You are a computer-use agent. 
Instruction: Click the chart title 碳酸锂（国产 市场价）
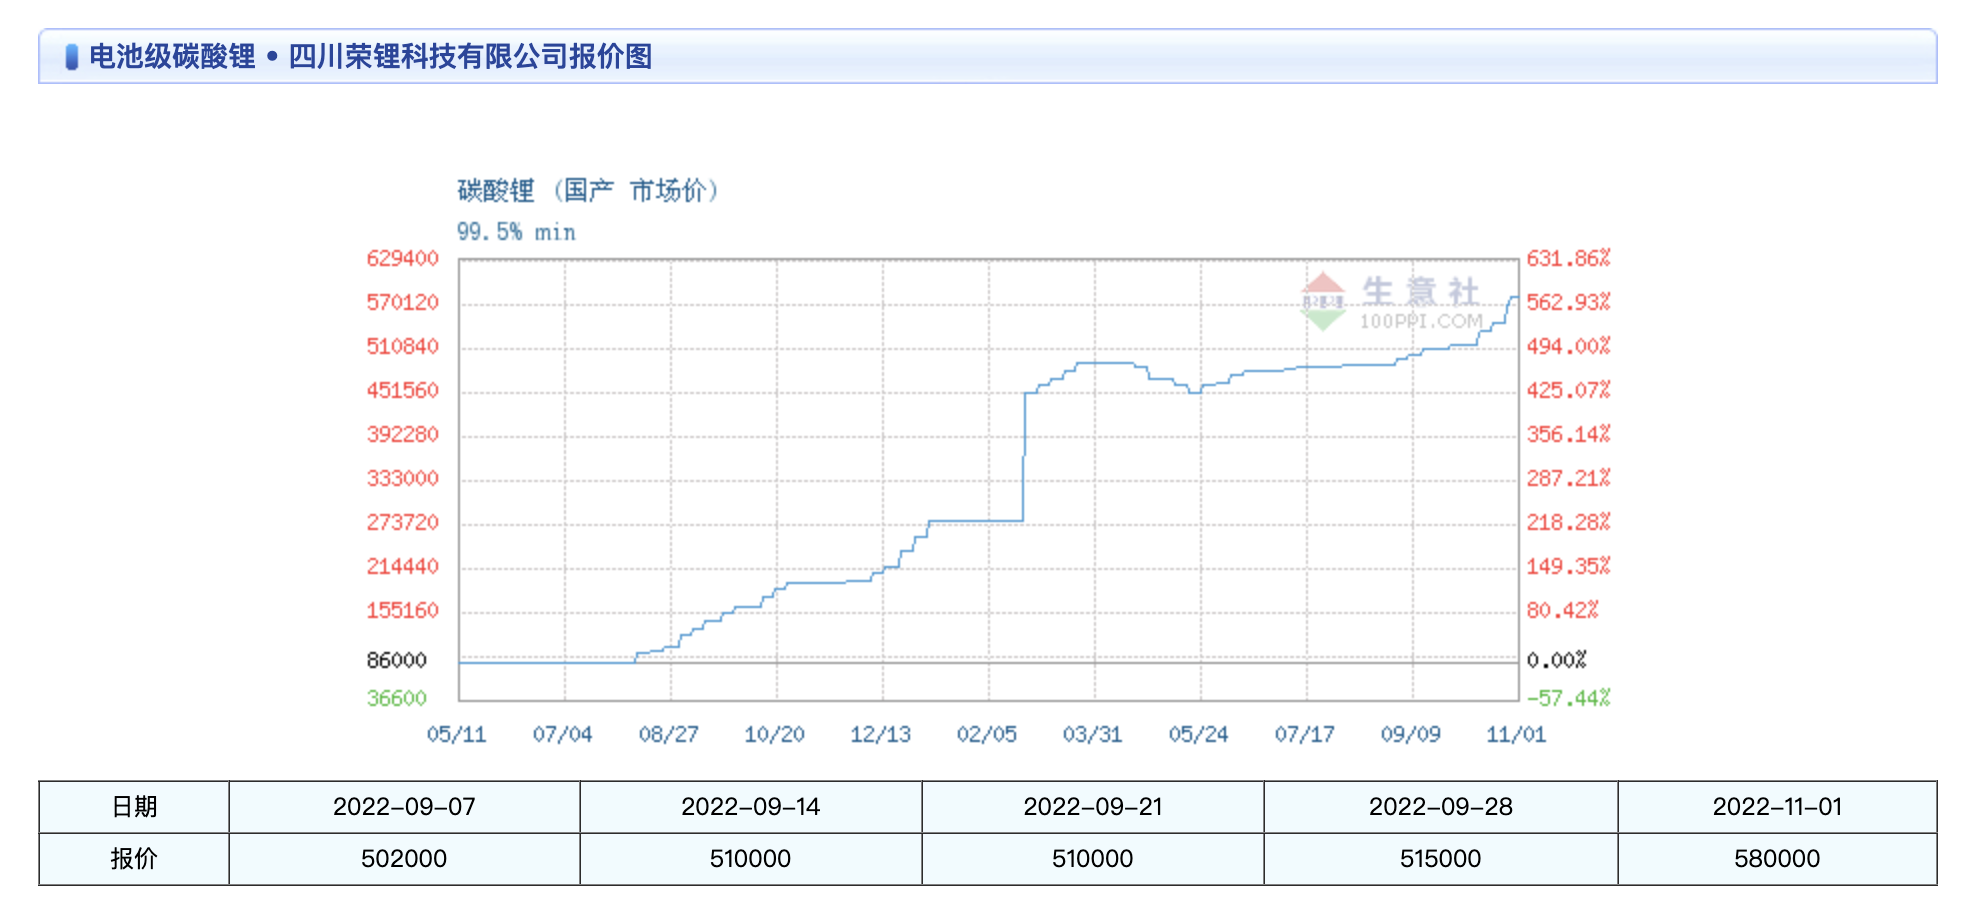click(x=588, y=190)
